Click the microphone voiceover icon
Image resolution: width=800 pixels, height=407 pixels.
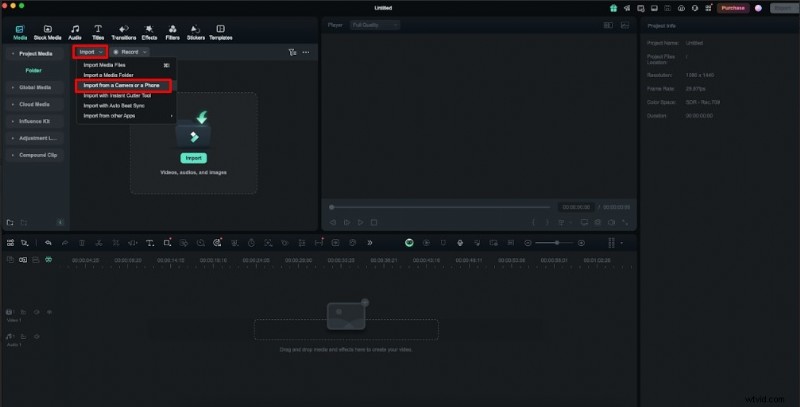click(x=460, y=243)
